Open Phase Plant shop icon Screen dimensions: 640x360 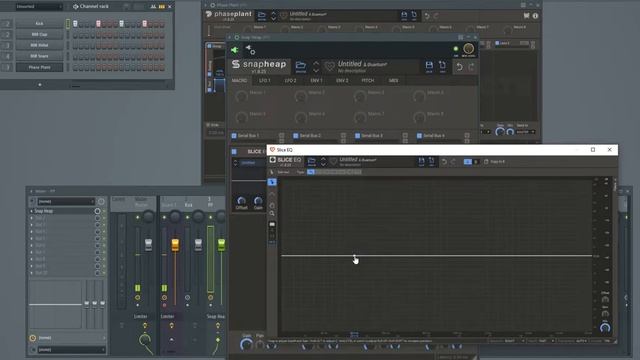pyautogui.click(x=527, y=16)
